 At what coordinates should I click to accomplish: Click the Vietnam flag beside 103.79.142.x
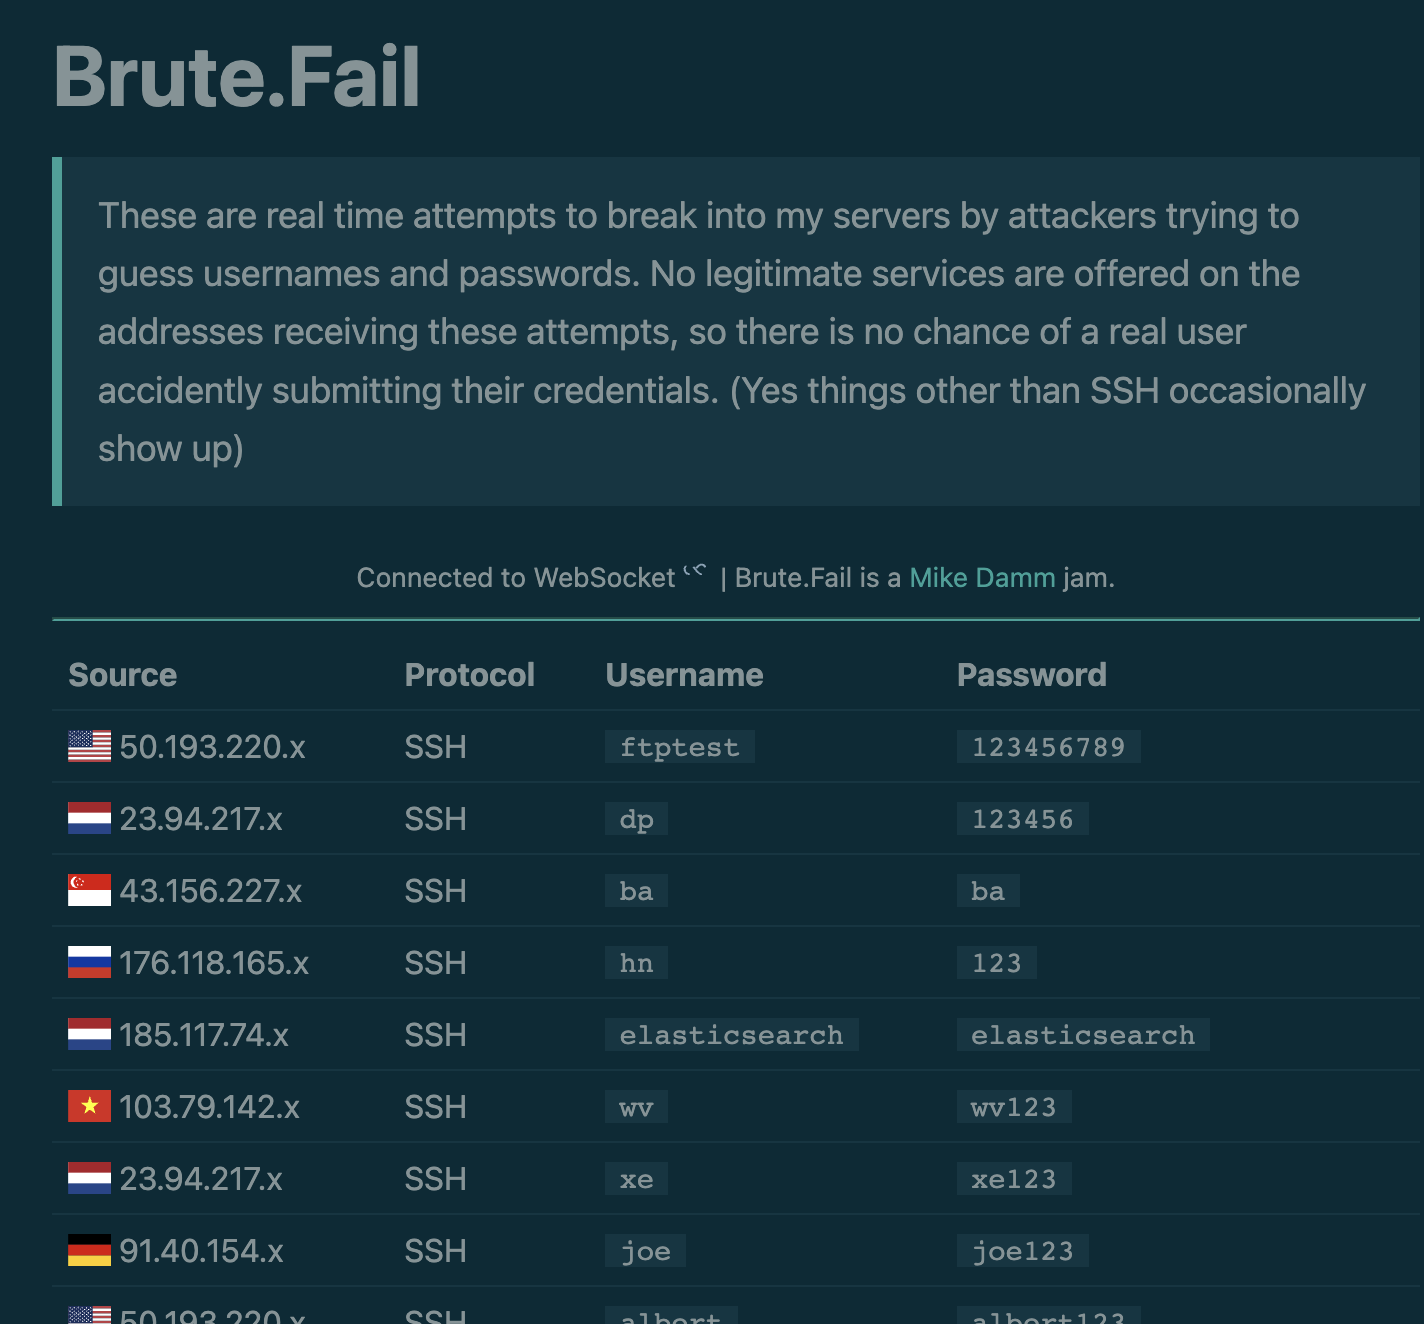(x=89, y=1106)
